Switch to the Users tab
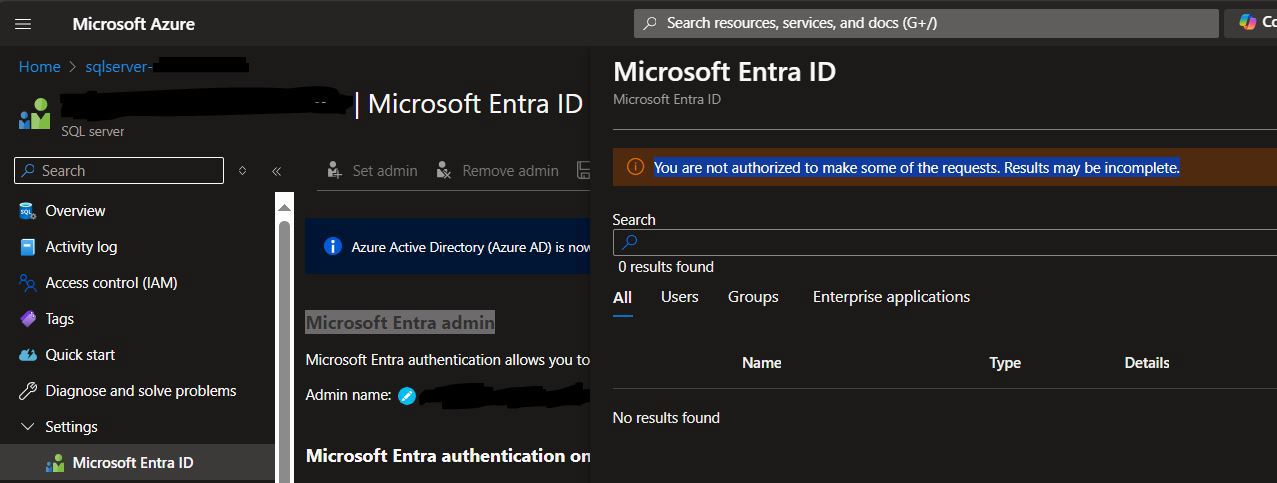The height and width of the screenshot is (483, 1277). (680, 297)
